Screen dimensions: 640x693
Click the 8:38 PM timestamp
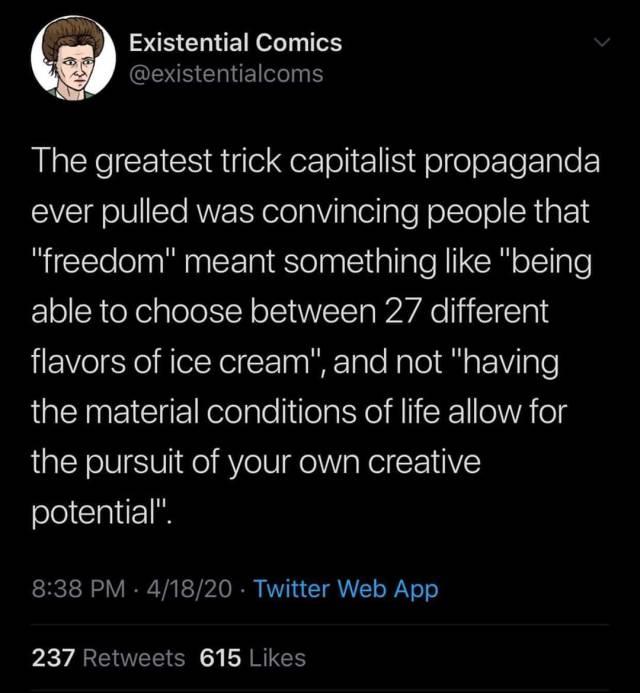78,589
